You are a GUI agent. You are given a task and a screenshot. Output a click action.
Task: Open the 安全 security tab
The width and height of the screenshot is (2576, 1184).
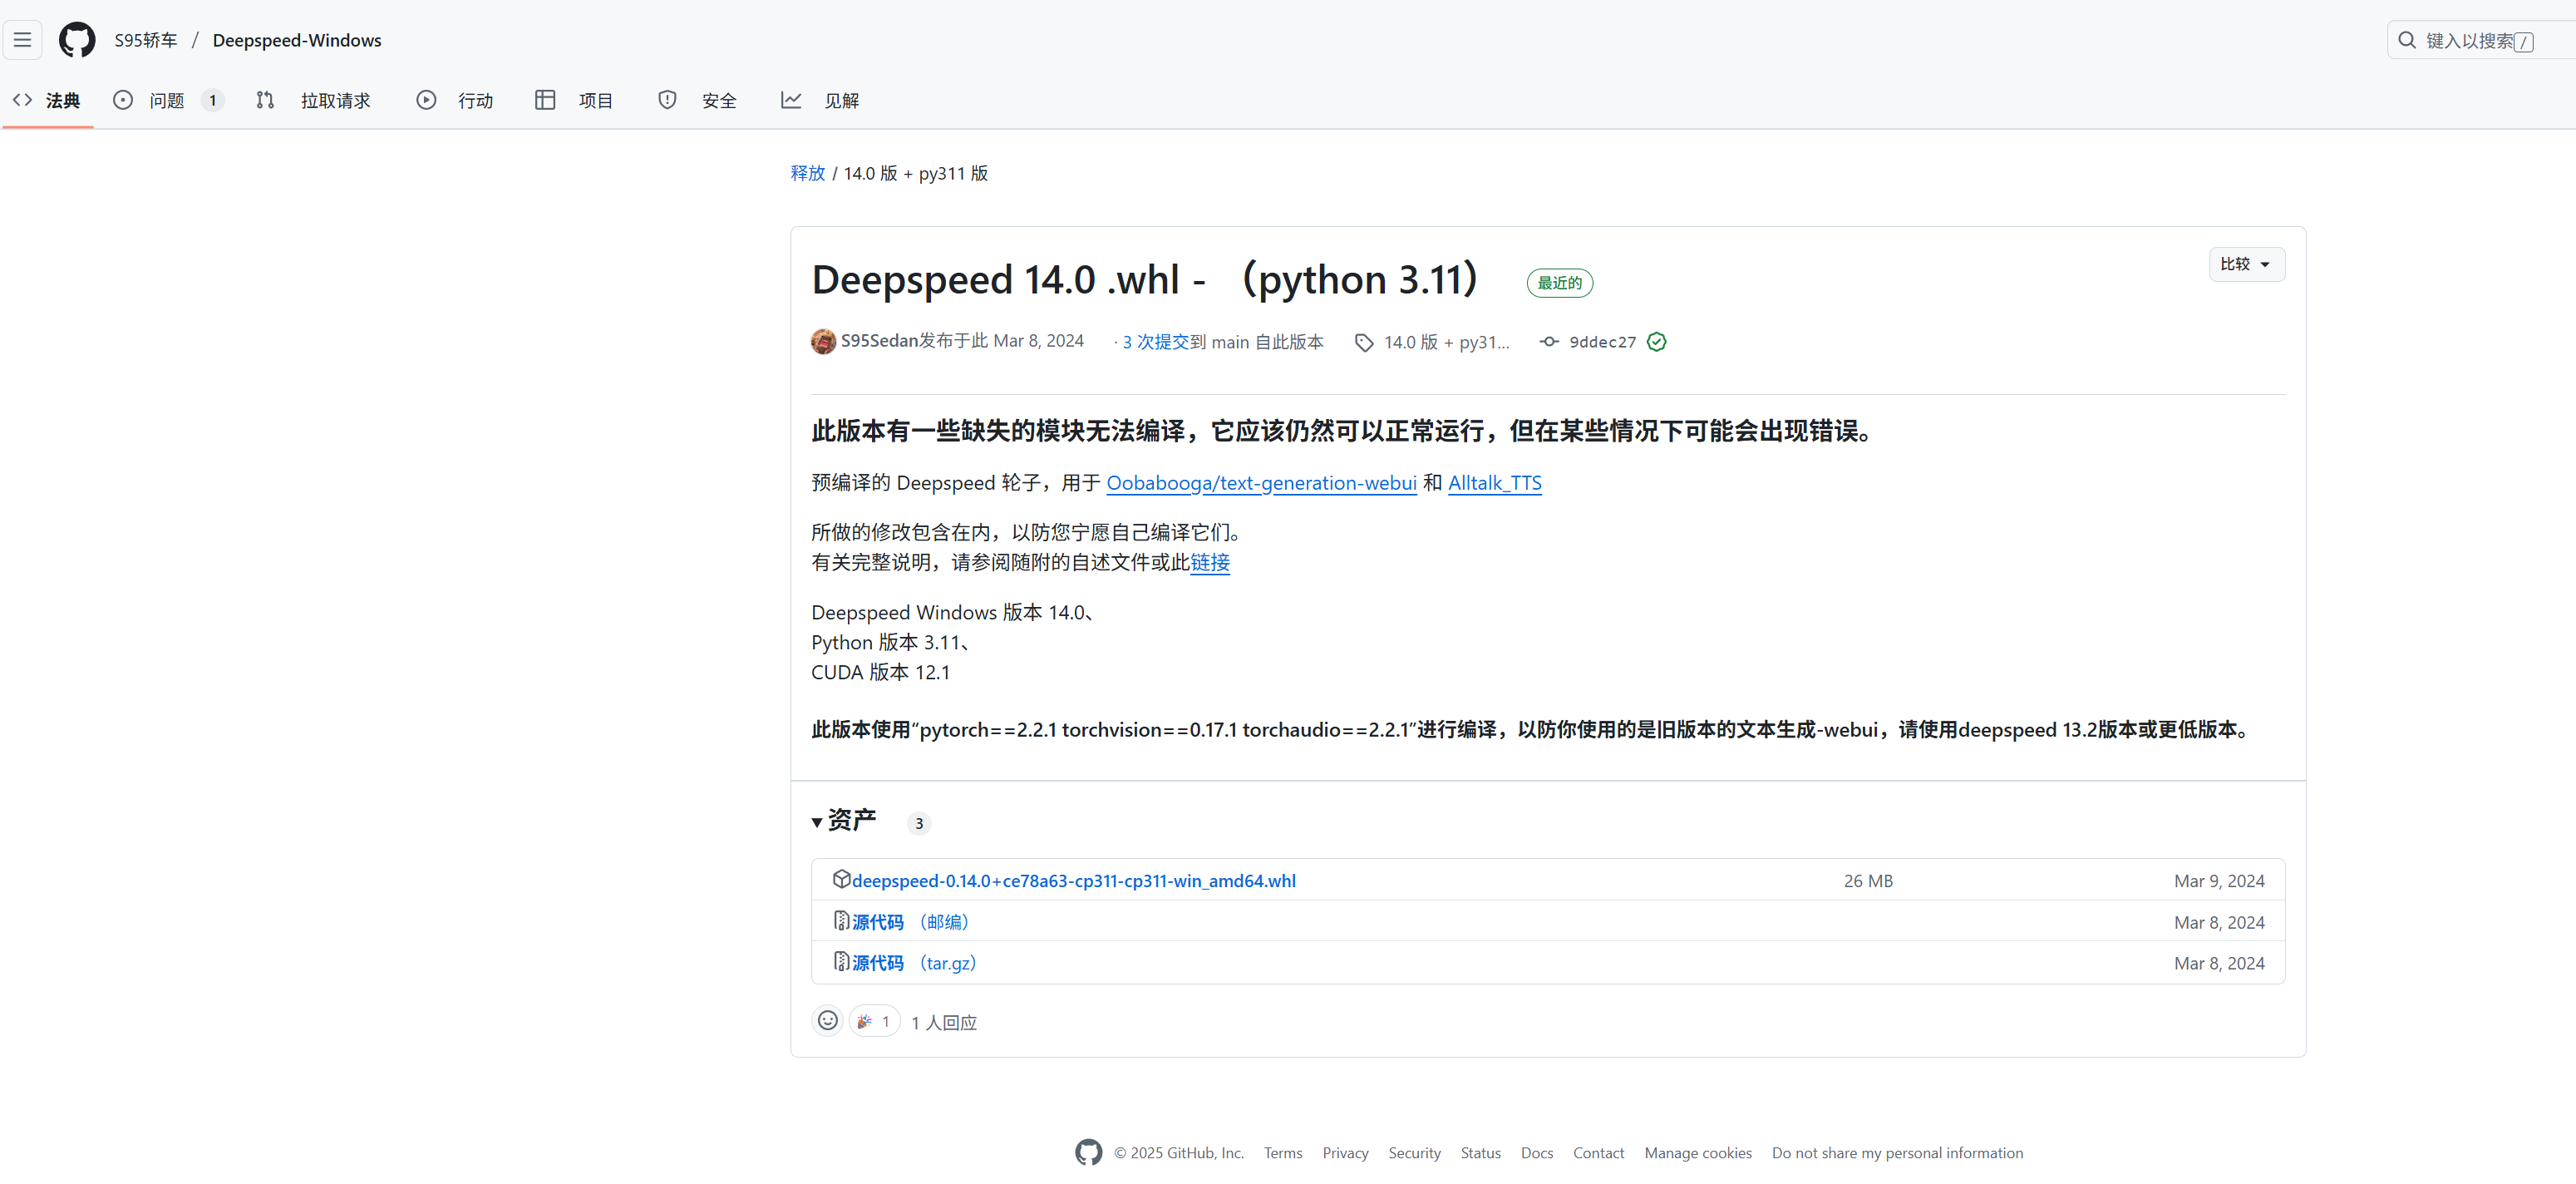point(718,100)
